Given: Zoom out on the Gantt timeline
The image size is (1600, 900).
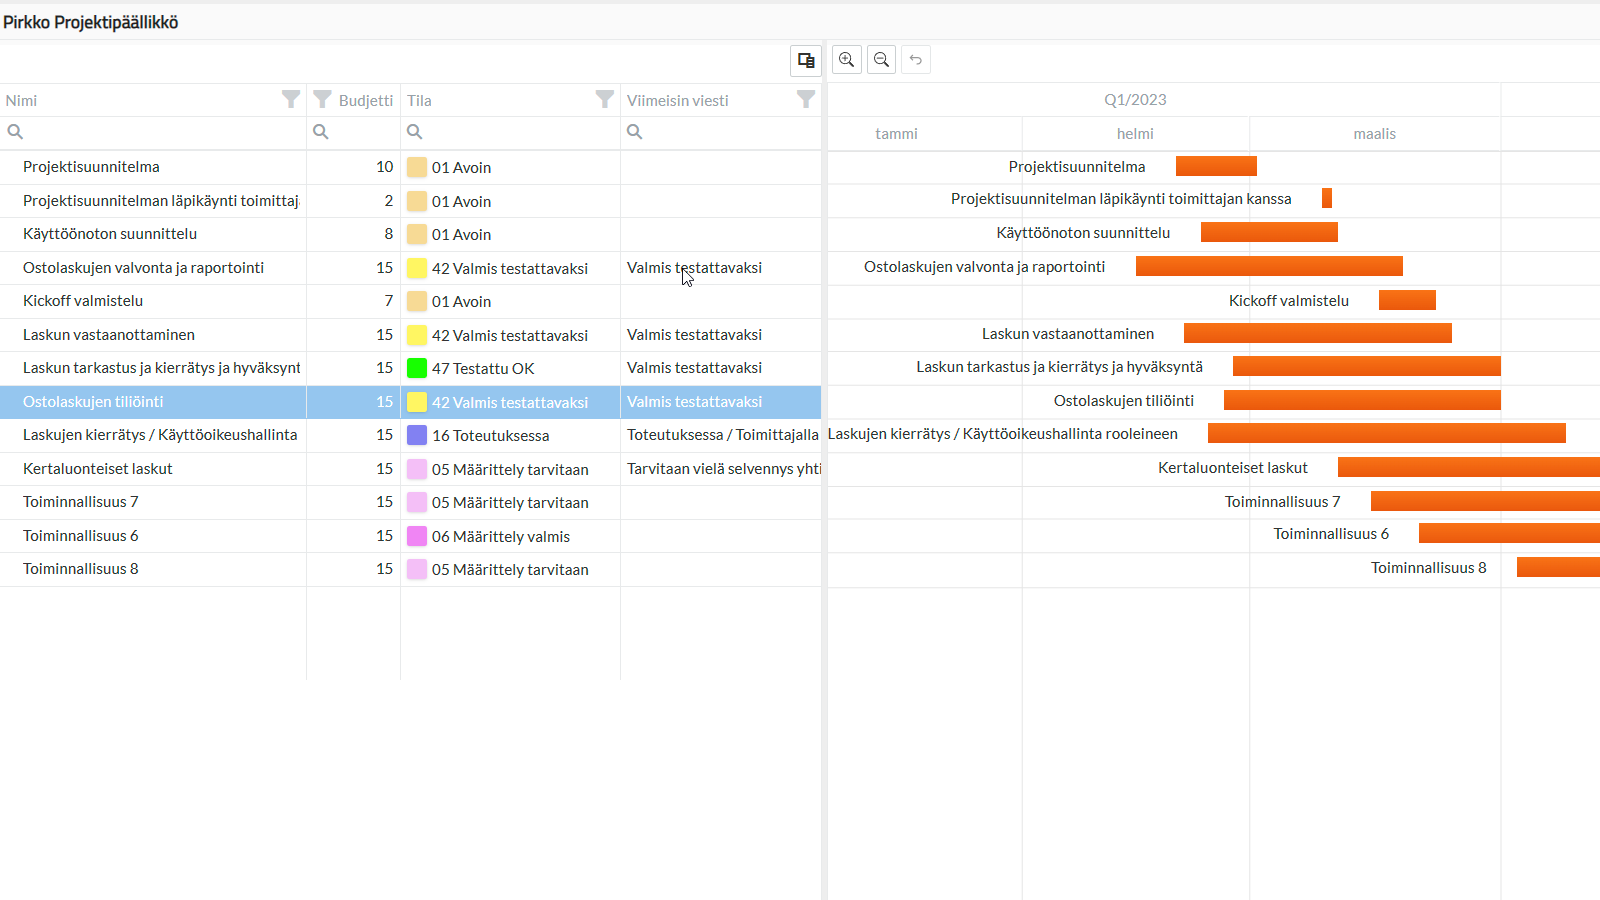Looking at the screenshot, I should click(x=881, y=59).
